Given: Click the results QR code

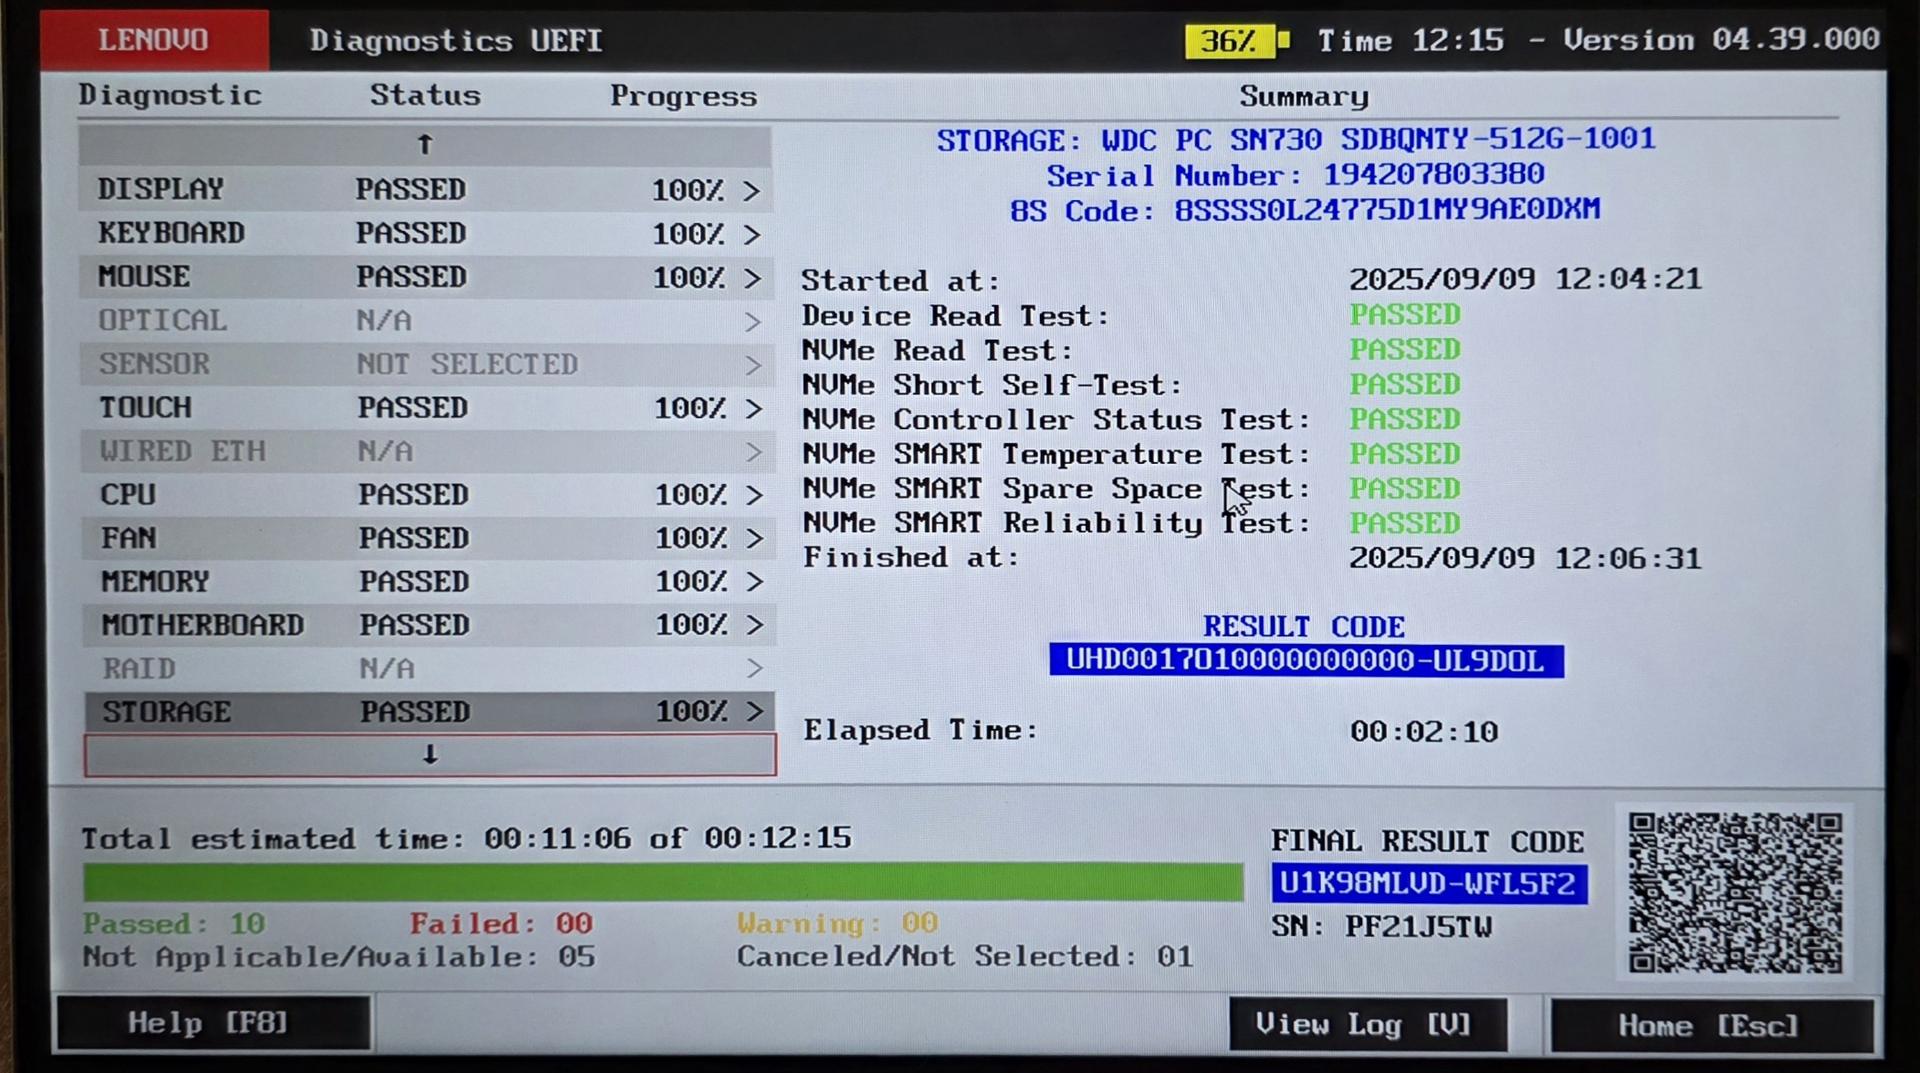Looking at the screenshot, I should pyautogui.click(x=1735, y=892).
